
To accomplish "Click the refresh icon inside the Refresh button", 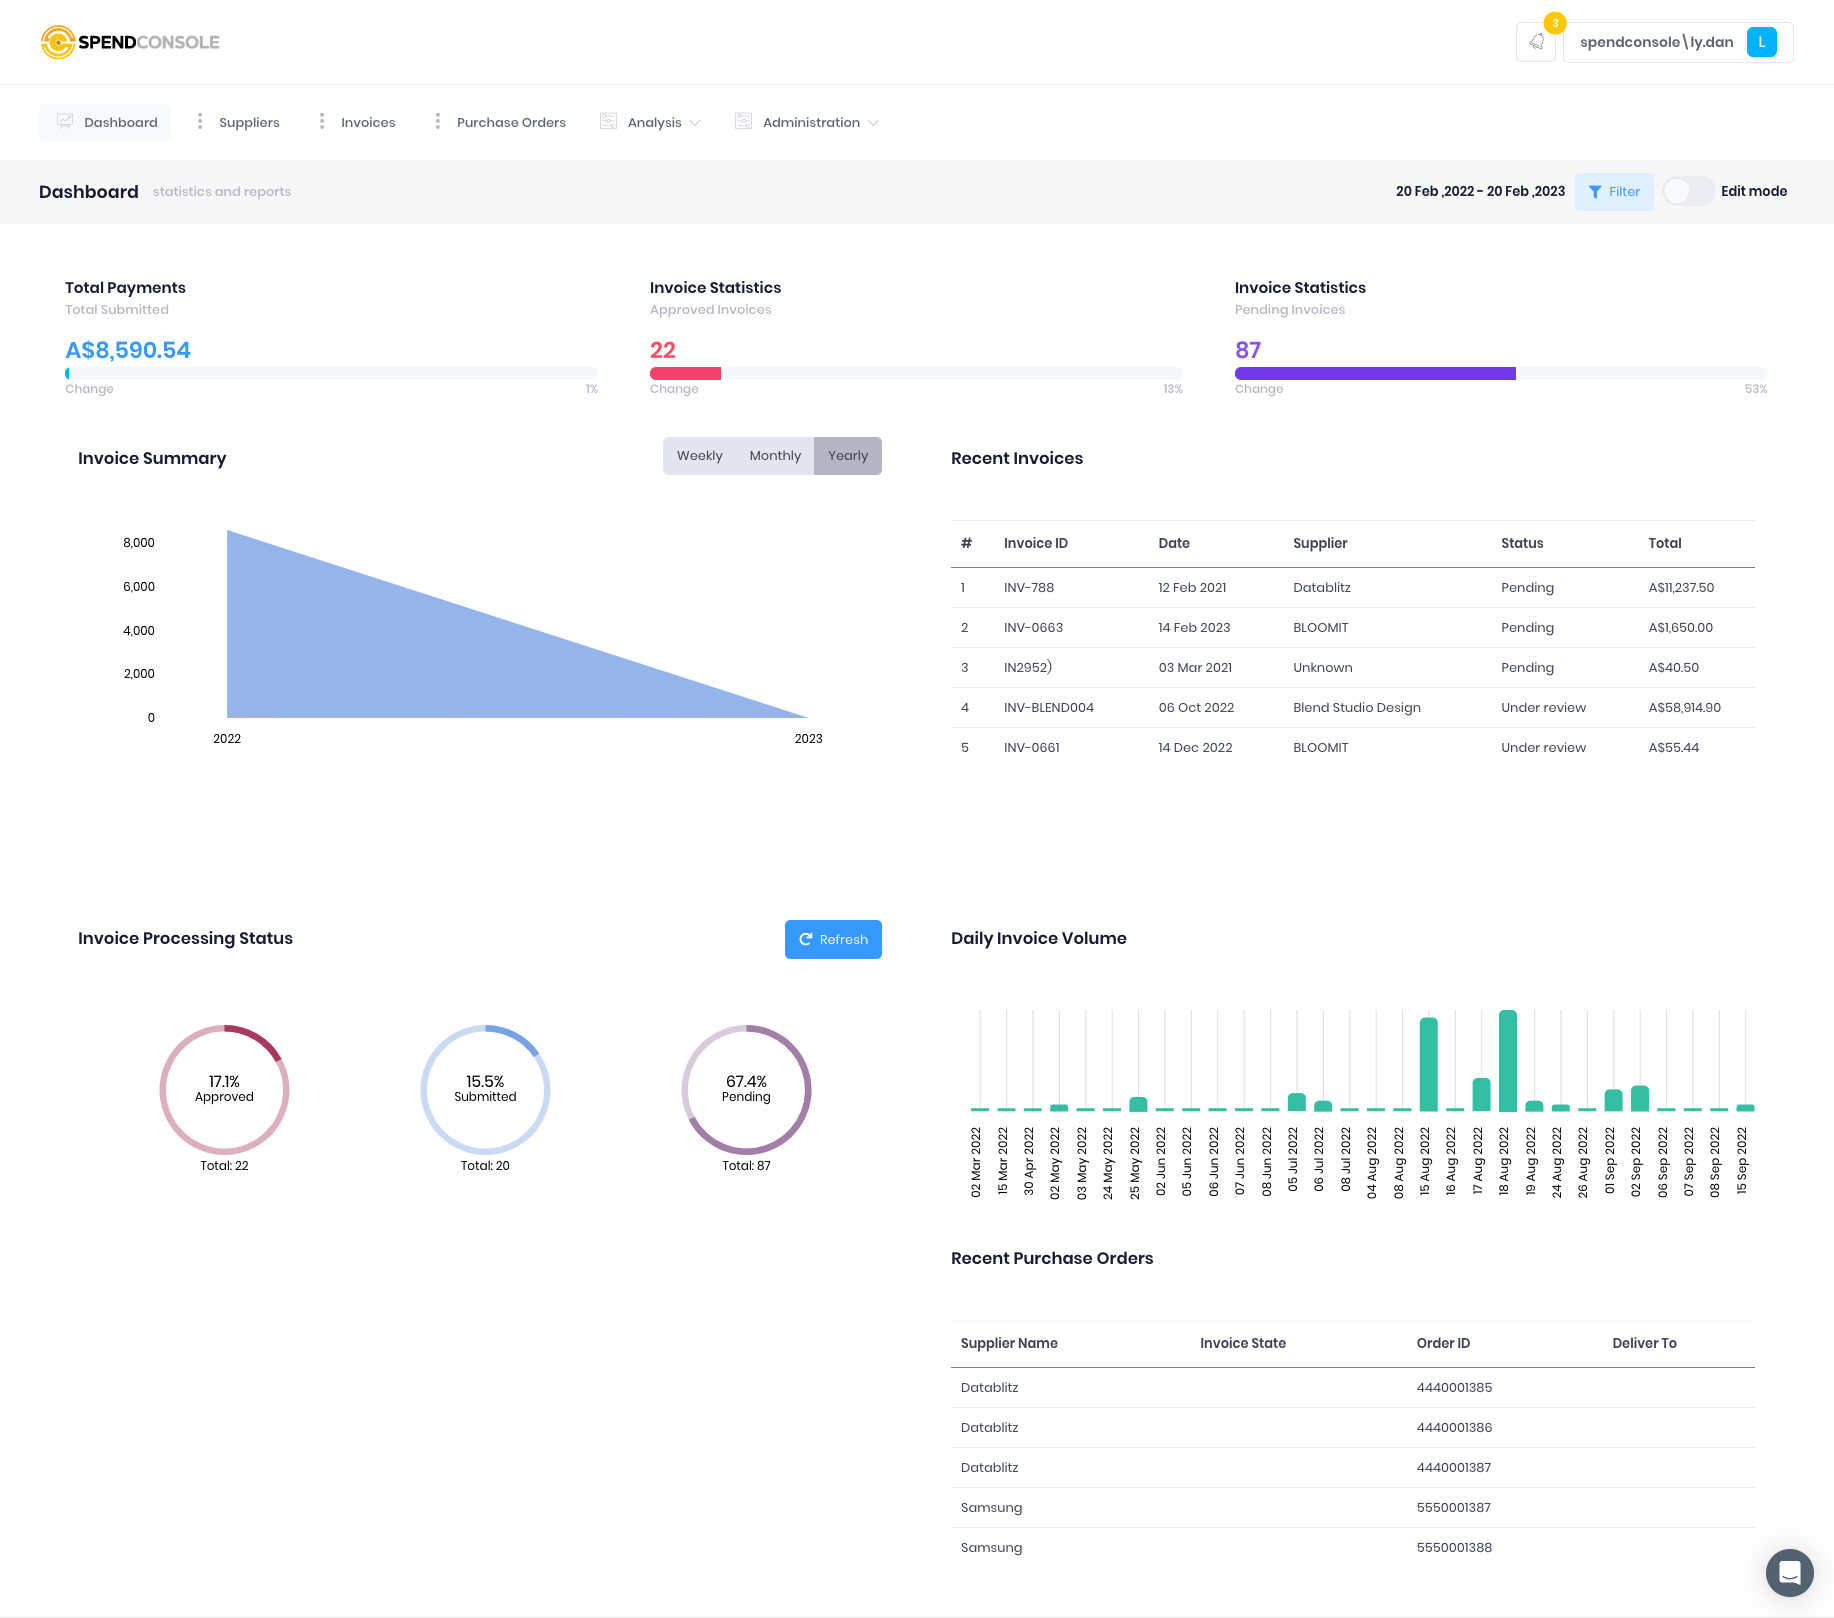I will click(x=806, y=939).
